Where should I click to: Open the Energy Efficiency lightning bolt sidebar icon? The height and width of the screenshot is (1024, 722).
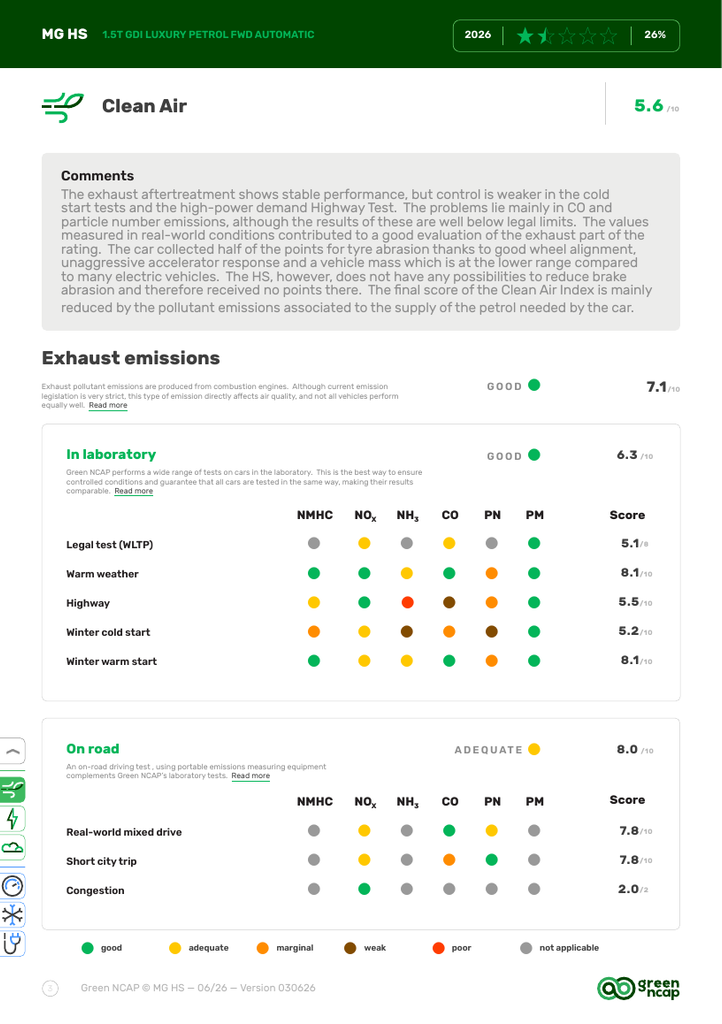click(x=12, y=819)
